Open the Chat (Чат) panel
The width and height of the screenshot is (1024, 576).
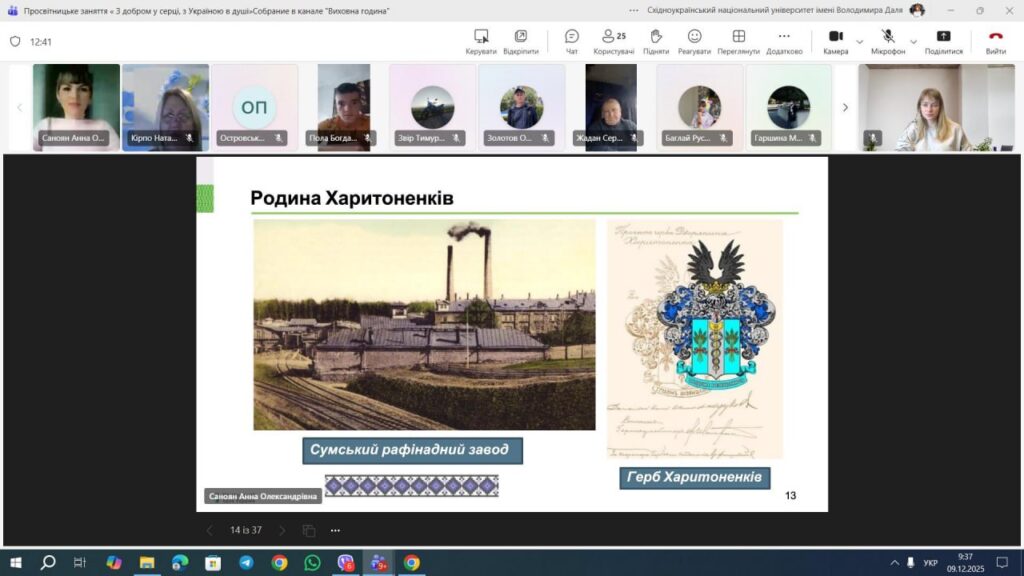(571, 41)
